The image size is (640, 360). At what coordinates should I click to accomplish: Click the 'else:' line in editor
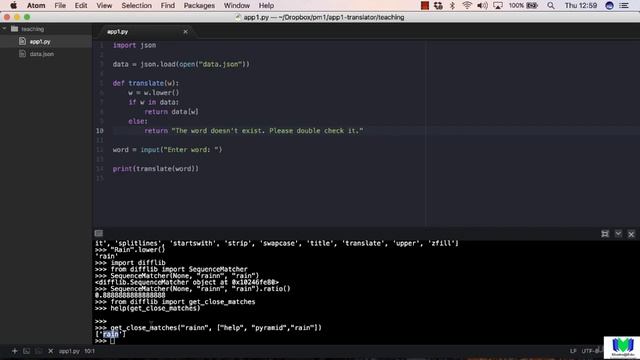[x=138, y=121]
